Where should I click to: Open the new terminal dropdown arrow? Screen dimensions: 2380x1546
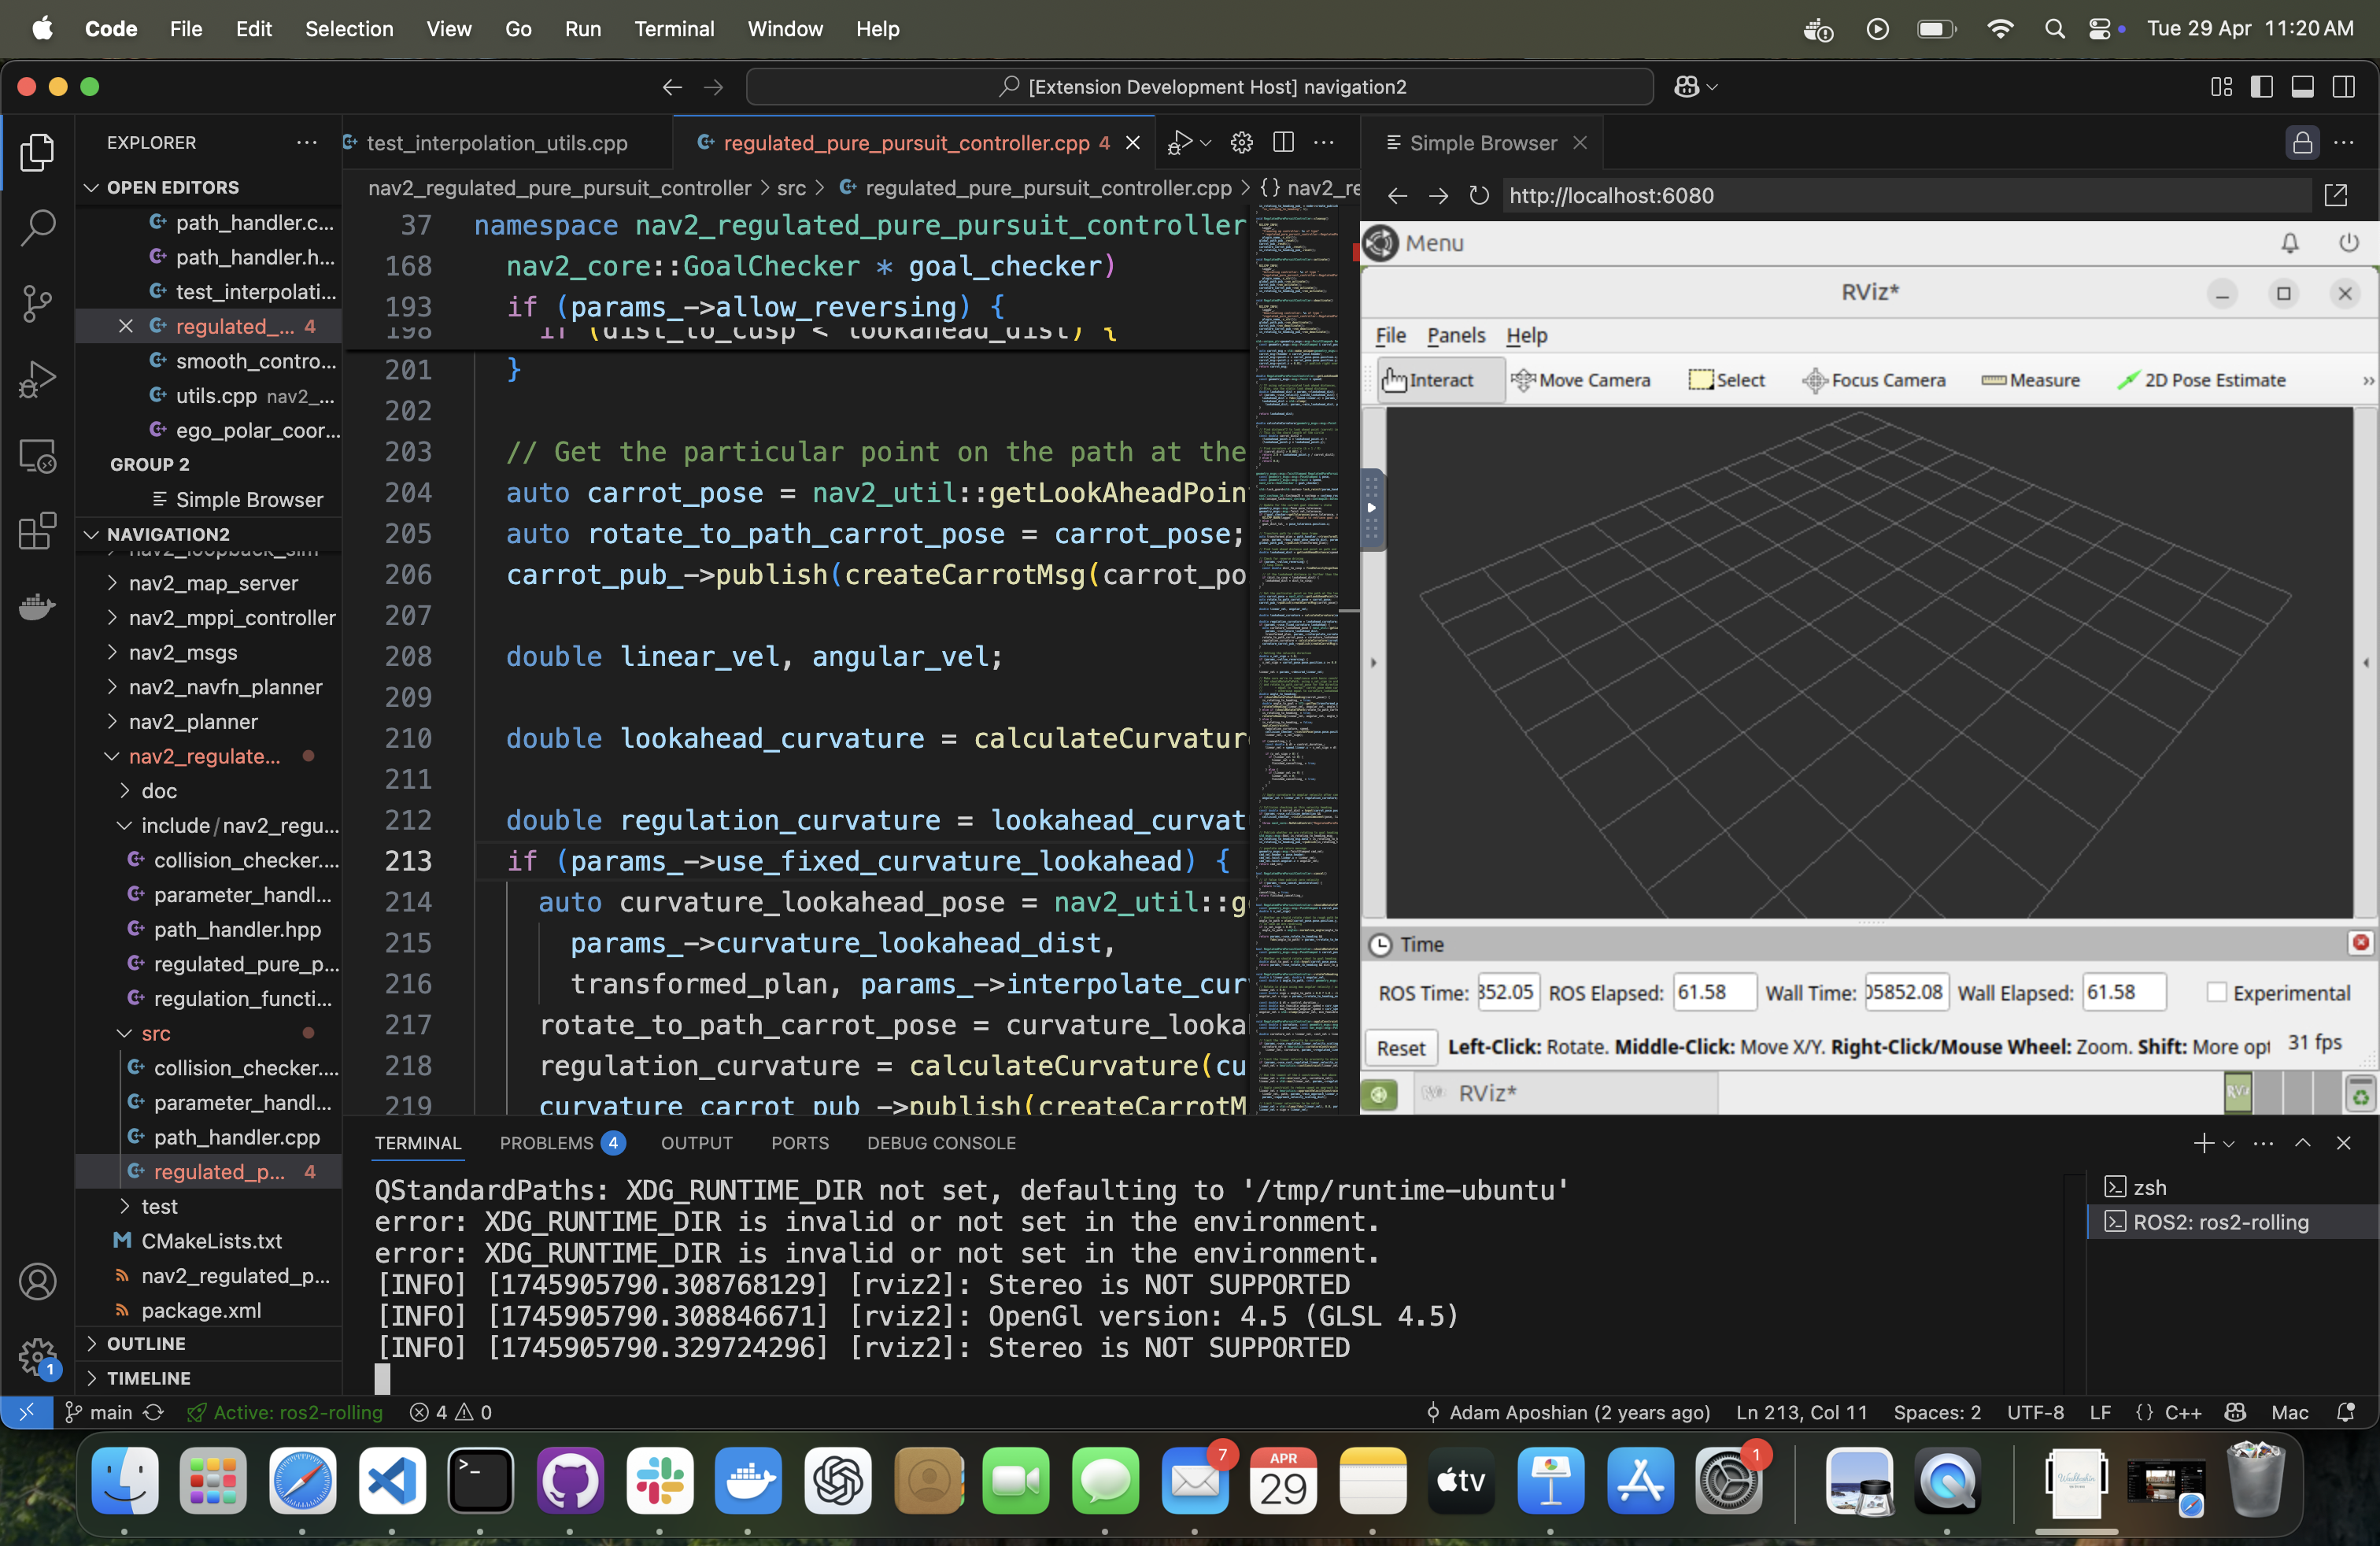pyautogui.click(x=2229, y=1143)
